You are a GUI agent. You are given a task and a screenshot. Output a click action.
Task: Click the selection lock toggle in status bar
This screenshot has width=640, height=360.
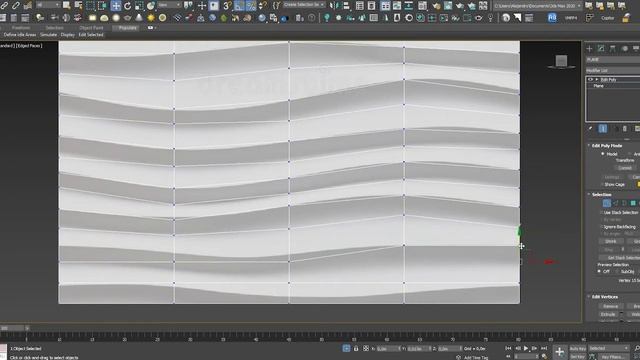[x=356, y=348]
